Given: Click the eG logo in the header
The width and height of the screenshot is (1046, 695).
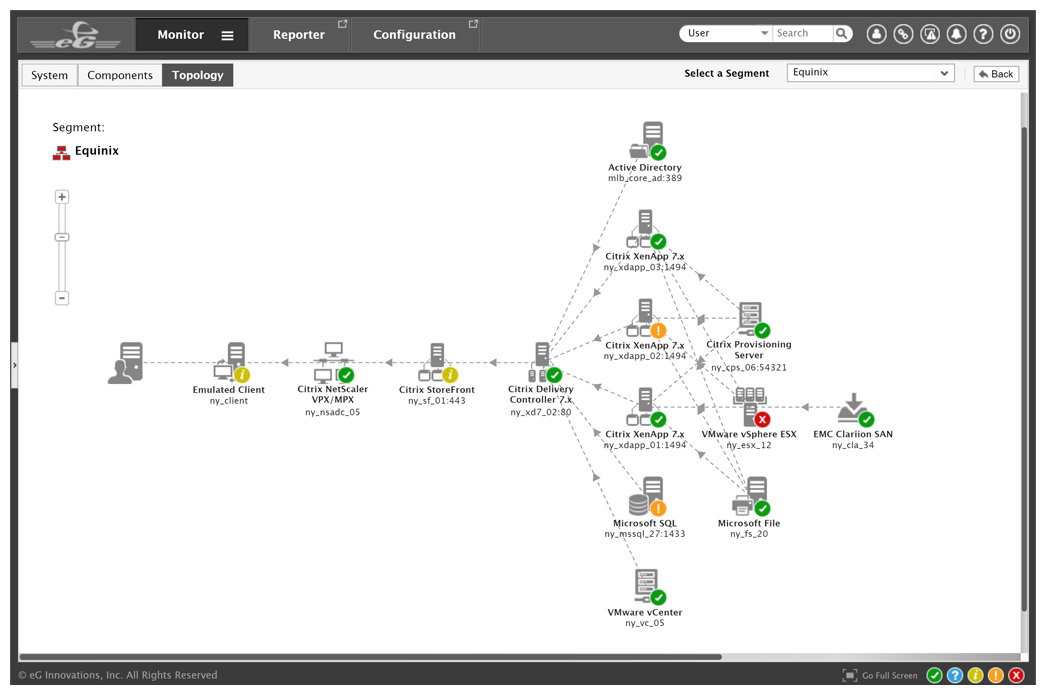Looking at the screenshot, I should coord(75,35).
